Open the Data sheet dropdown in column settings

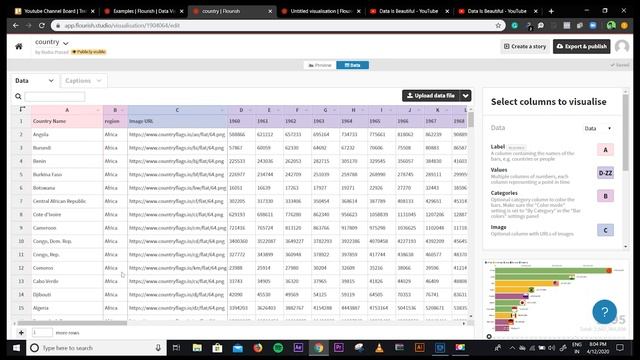click(x=598, y=129)
